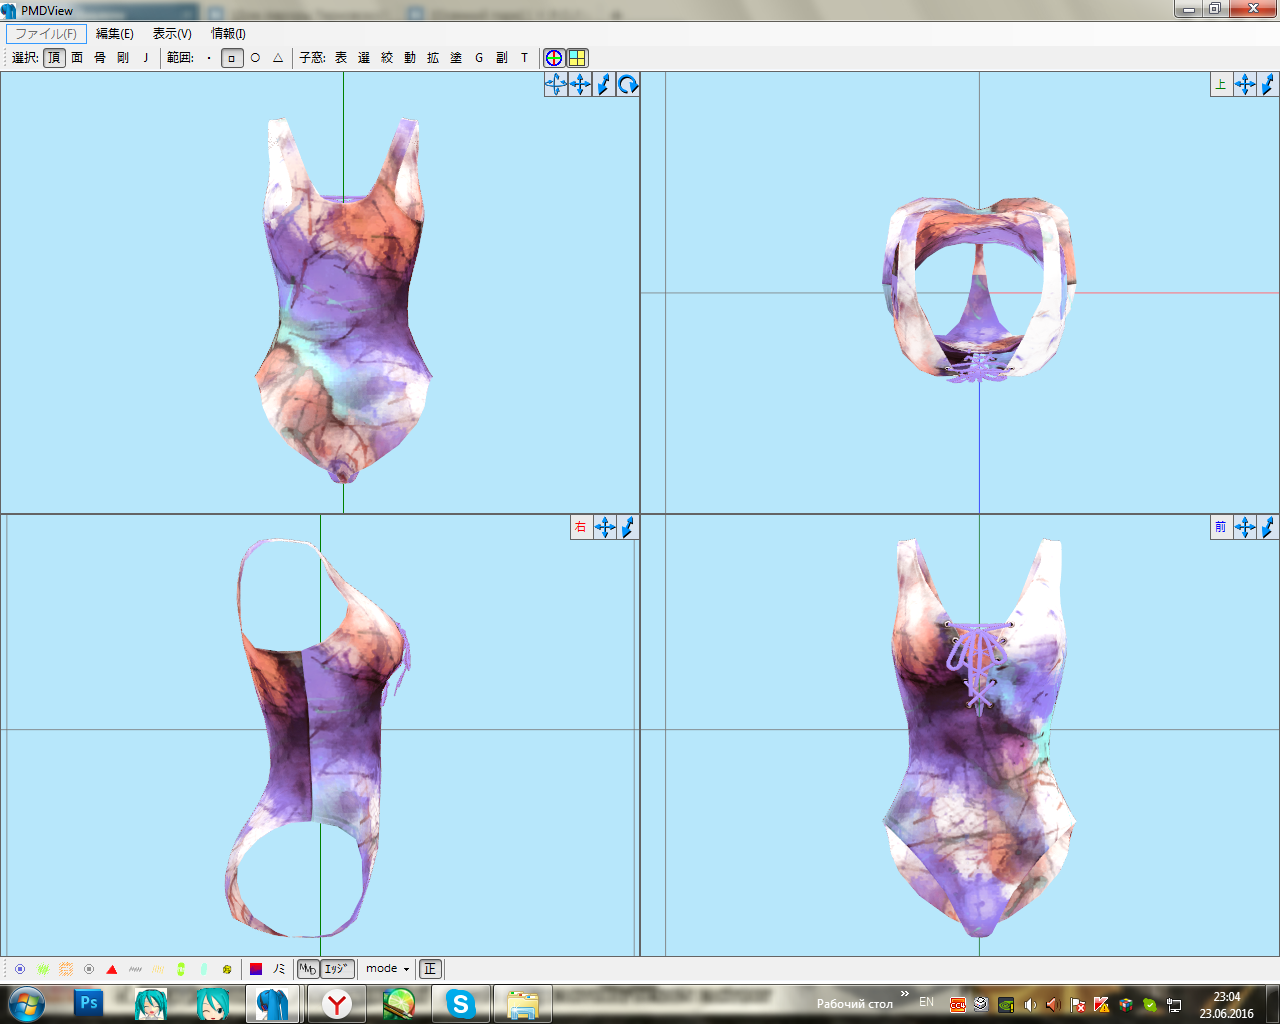Viewport: 1280px width, 1024px height.
Task: Toggle joint selection mode J
Action: pos(146,58)
